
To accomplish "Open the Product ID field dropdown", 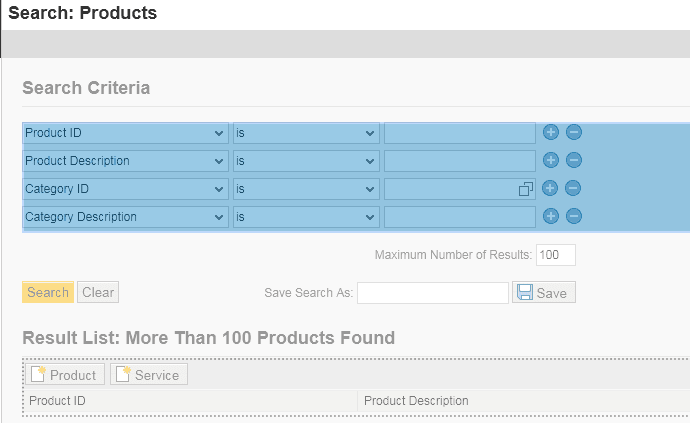I will (125, 133).
